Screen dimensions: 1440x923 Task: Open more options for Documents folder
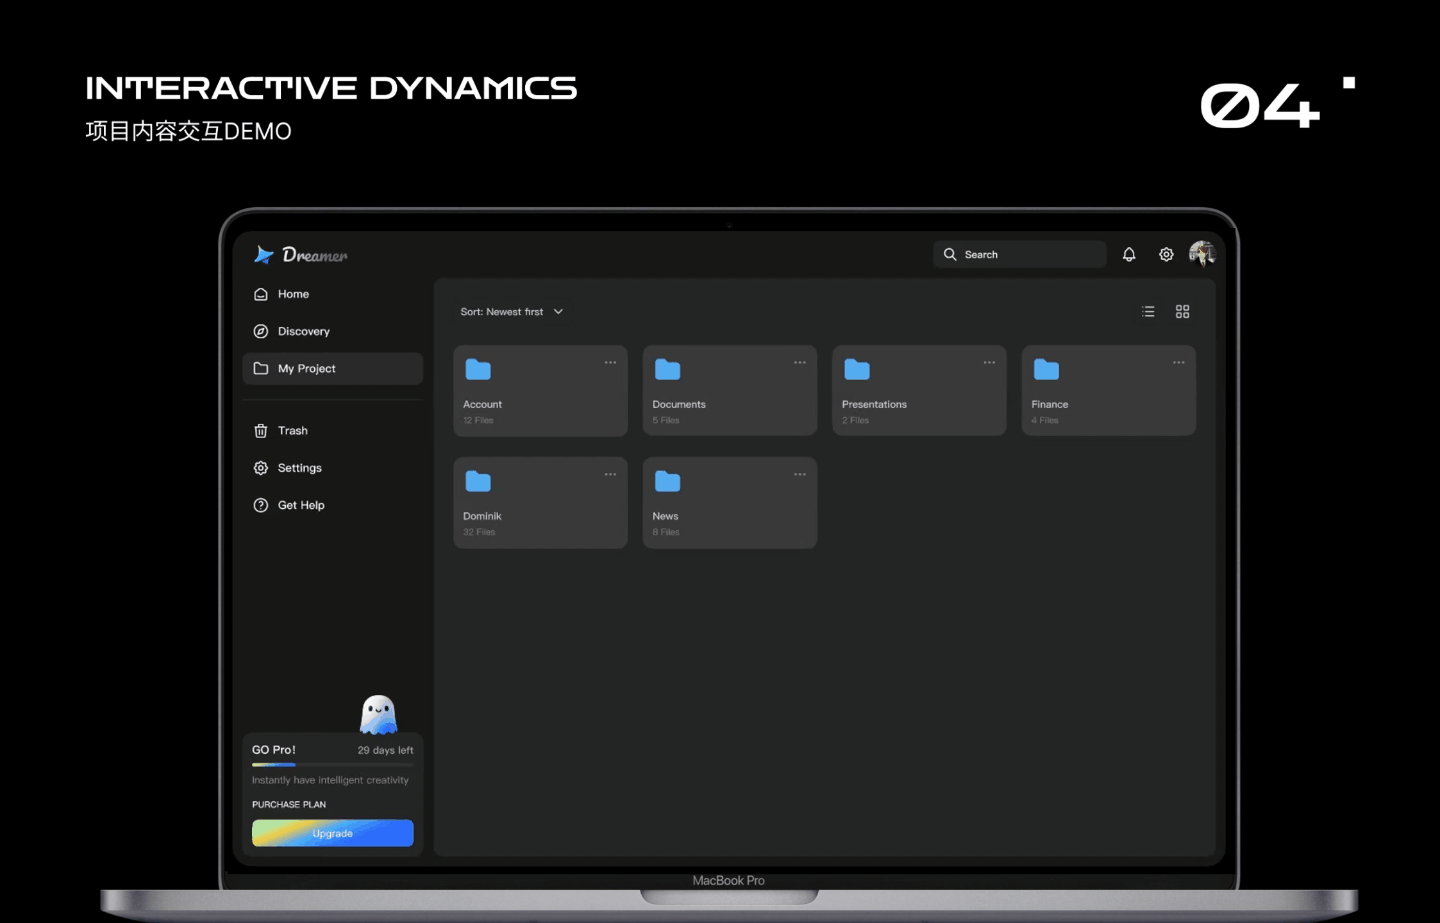[800, 363]
